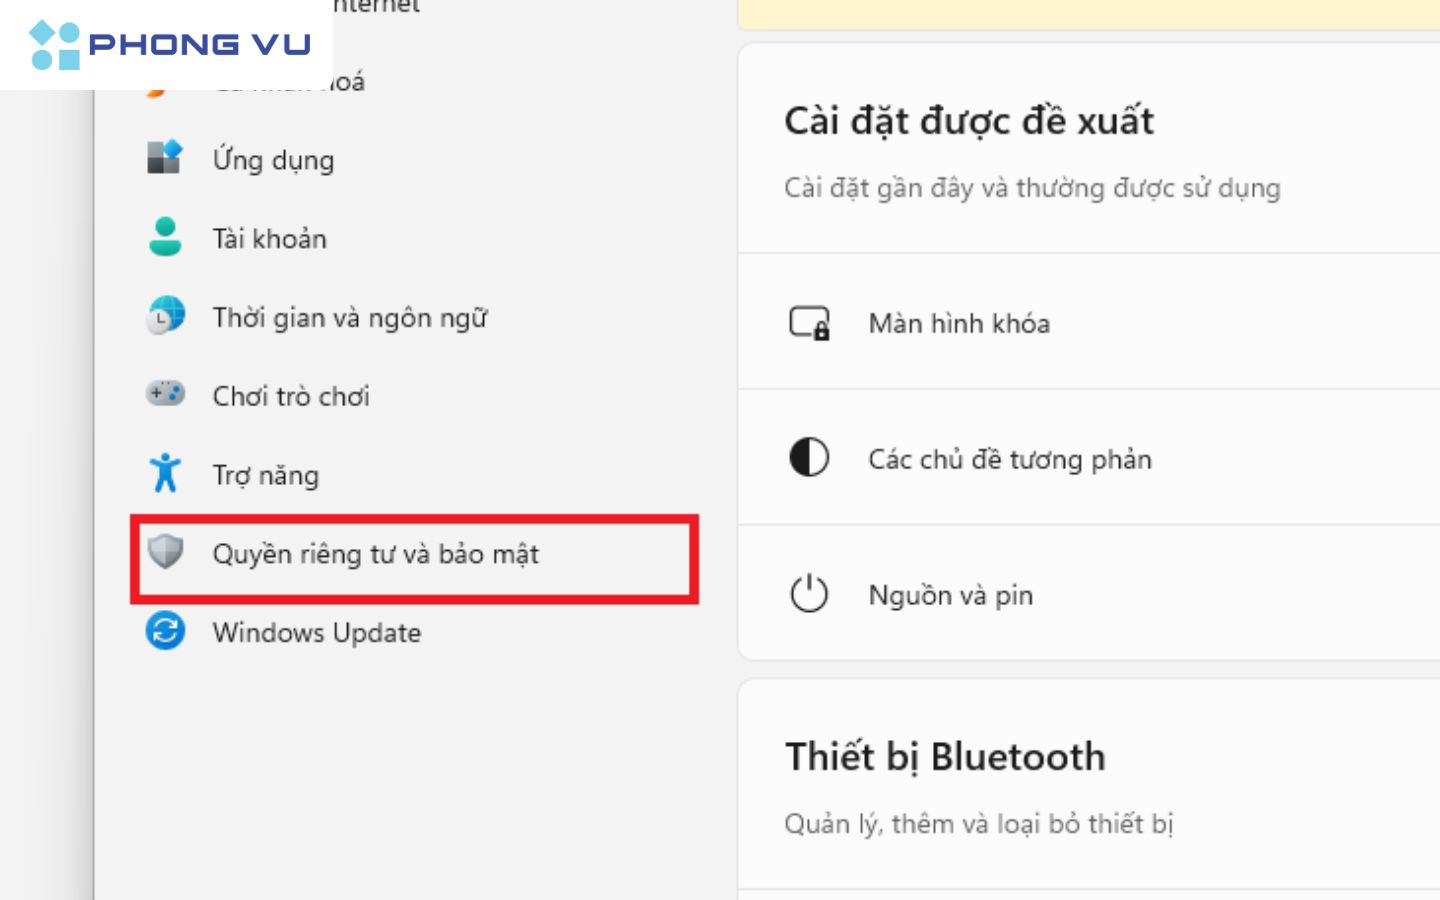The width and height of the screenshot is (1440, 900).
Task: Click the contrast themes half-circle icon
Action: pos(809,458)
